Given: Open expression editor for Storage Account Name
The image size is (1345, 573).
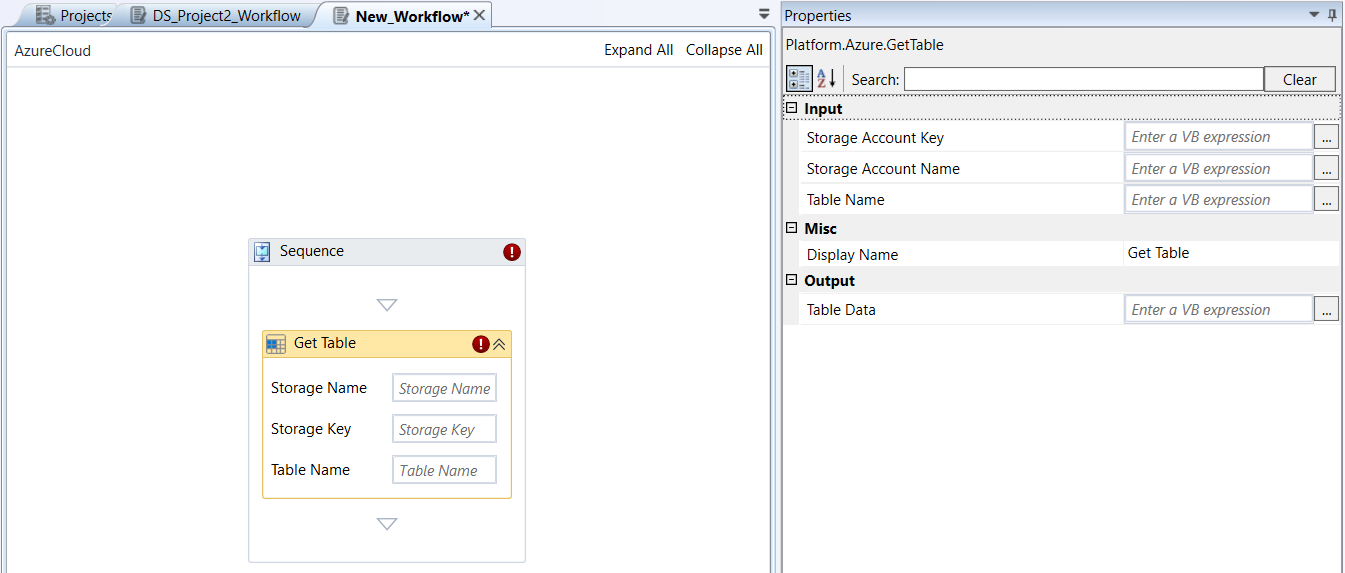Looking at the screenshot, I should tap(1326, 168).
